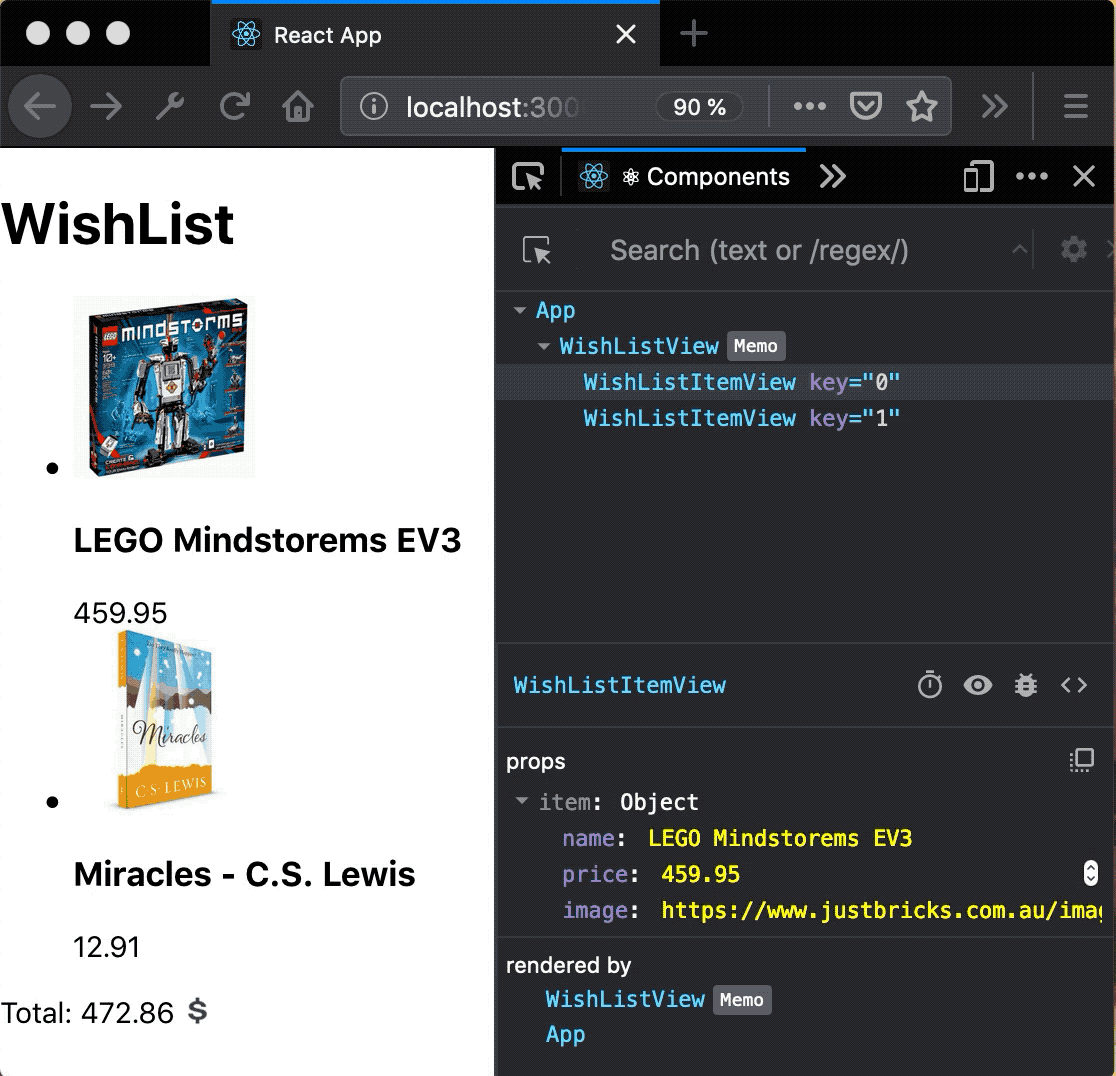Select WishListItemView key="0" row
The width and height of the screenshot is (1116, 1076).
tap(805, 382)
